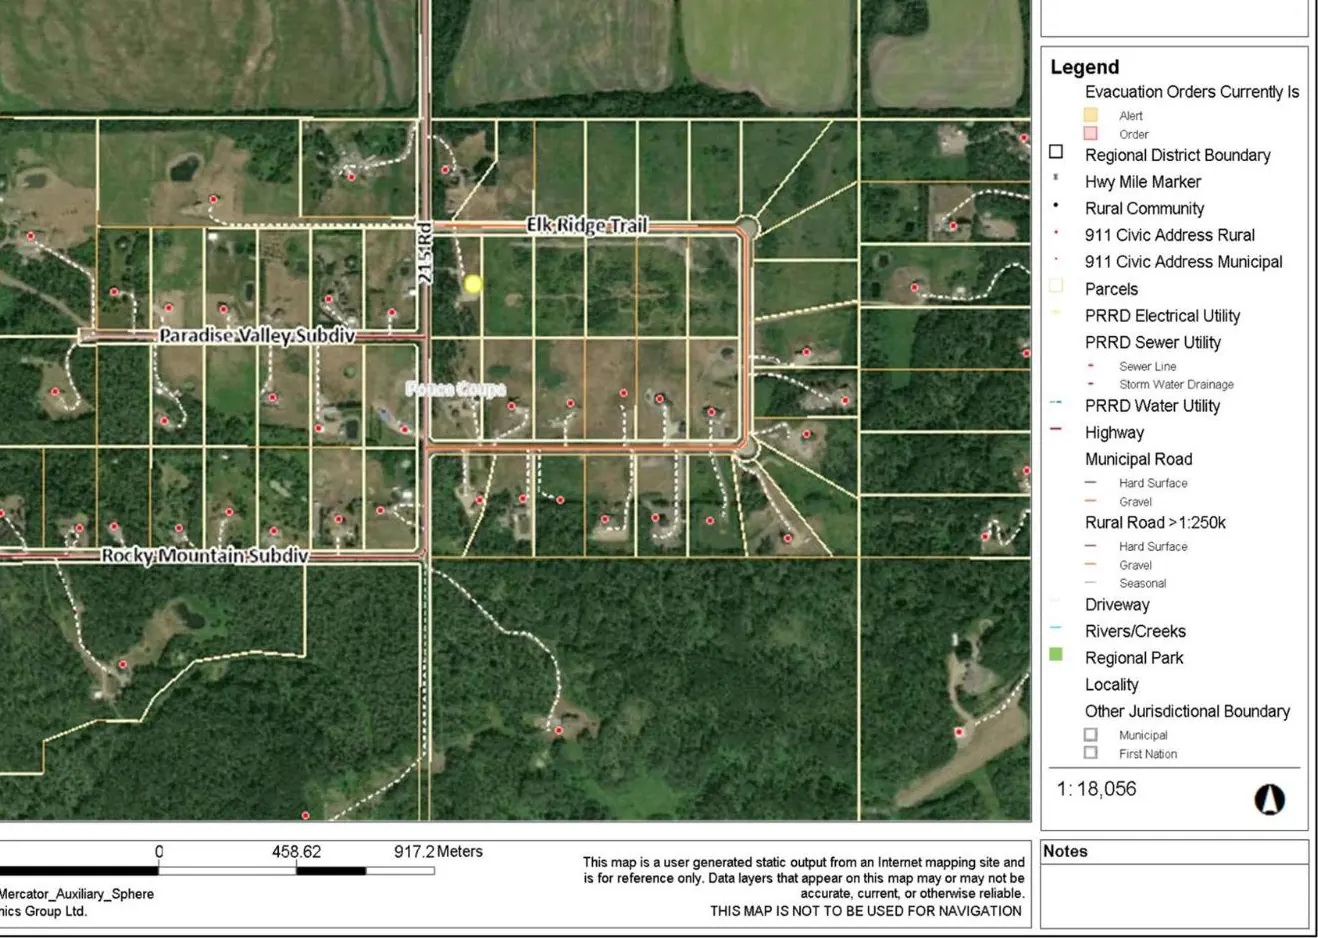Click the yellow location marker on the map
The image size is (1318, 938).
[473, 284]
